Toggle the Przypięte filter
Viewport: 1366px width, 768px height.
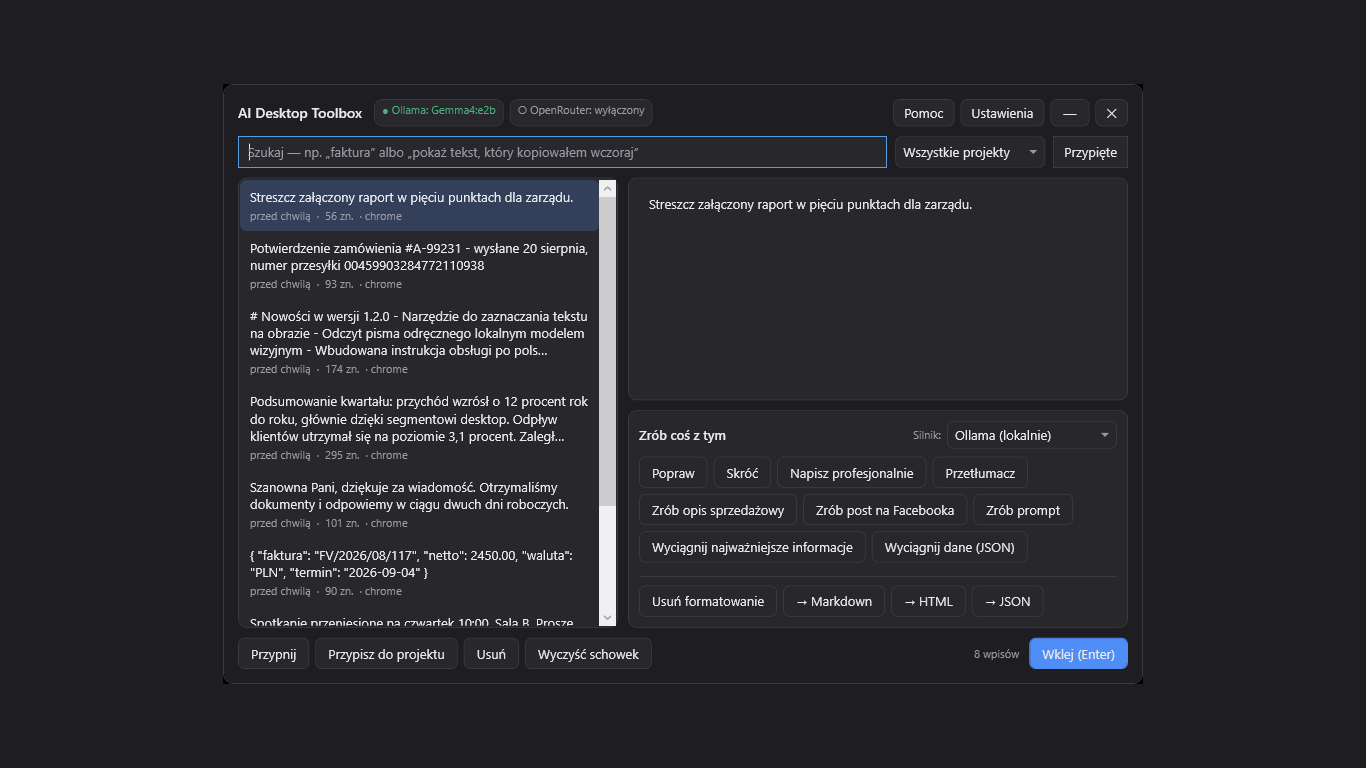(1090, 152)
